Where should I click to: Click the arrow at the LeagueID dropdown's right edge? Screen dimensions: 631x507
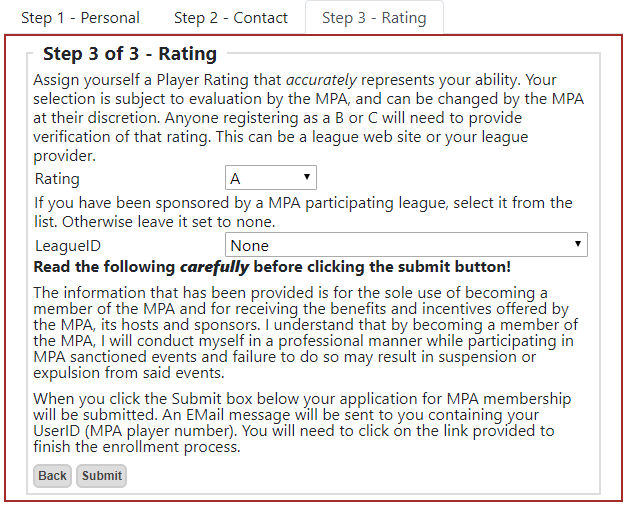click(578, 245)
